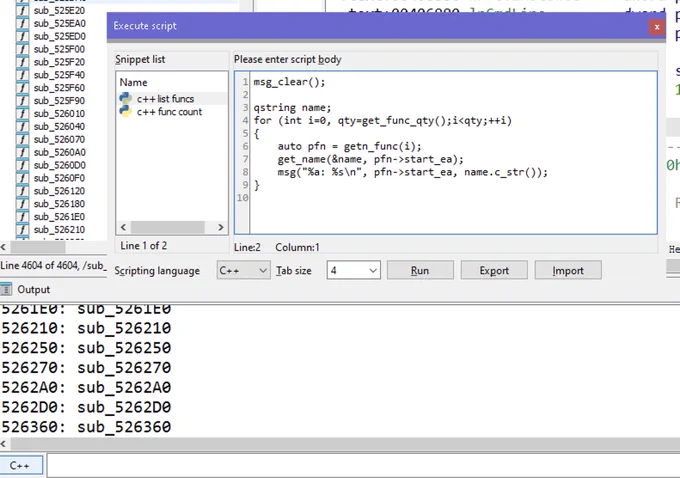Click the Output window icon

(x=6, y=289)
